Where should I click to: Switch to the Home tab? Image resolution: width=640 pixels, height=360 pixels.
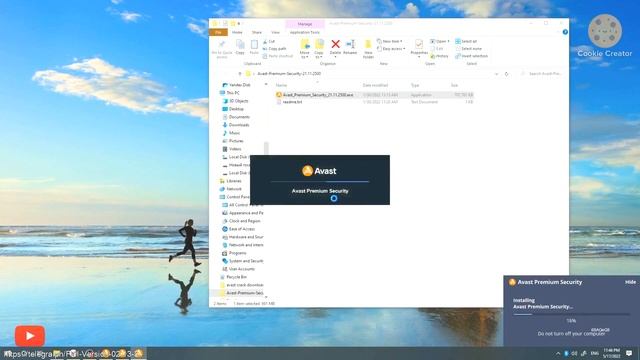click(237, 32)
